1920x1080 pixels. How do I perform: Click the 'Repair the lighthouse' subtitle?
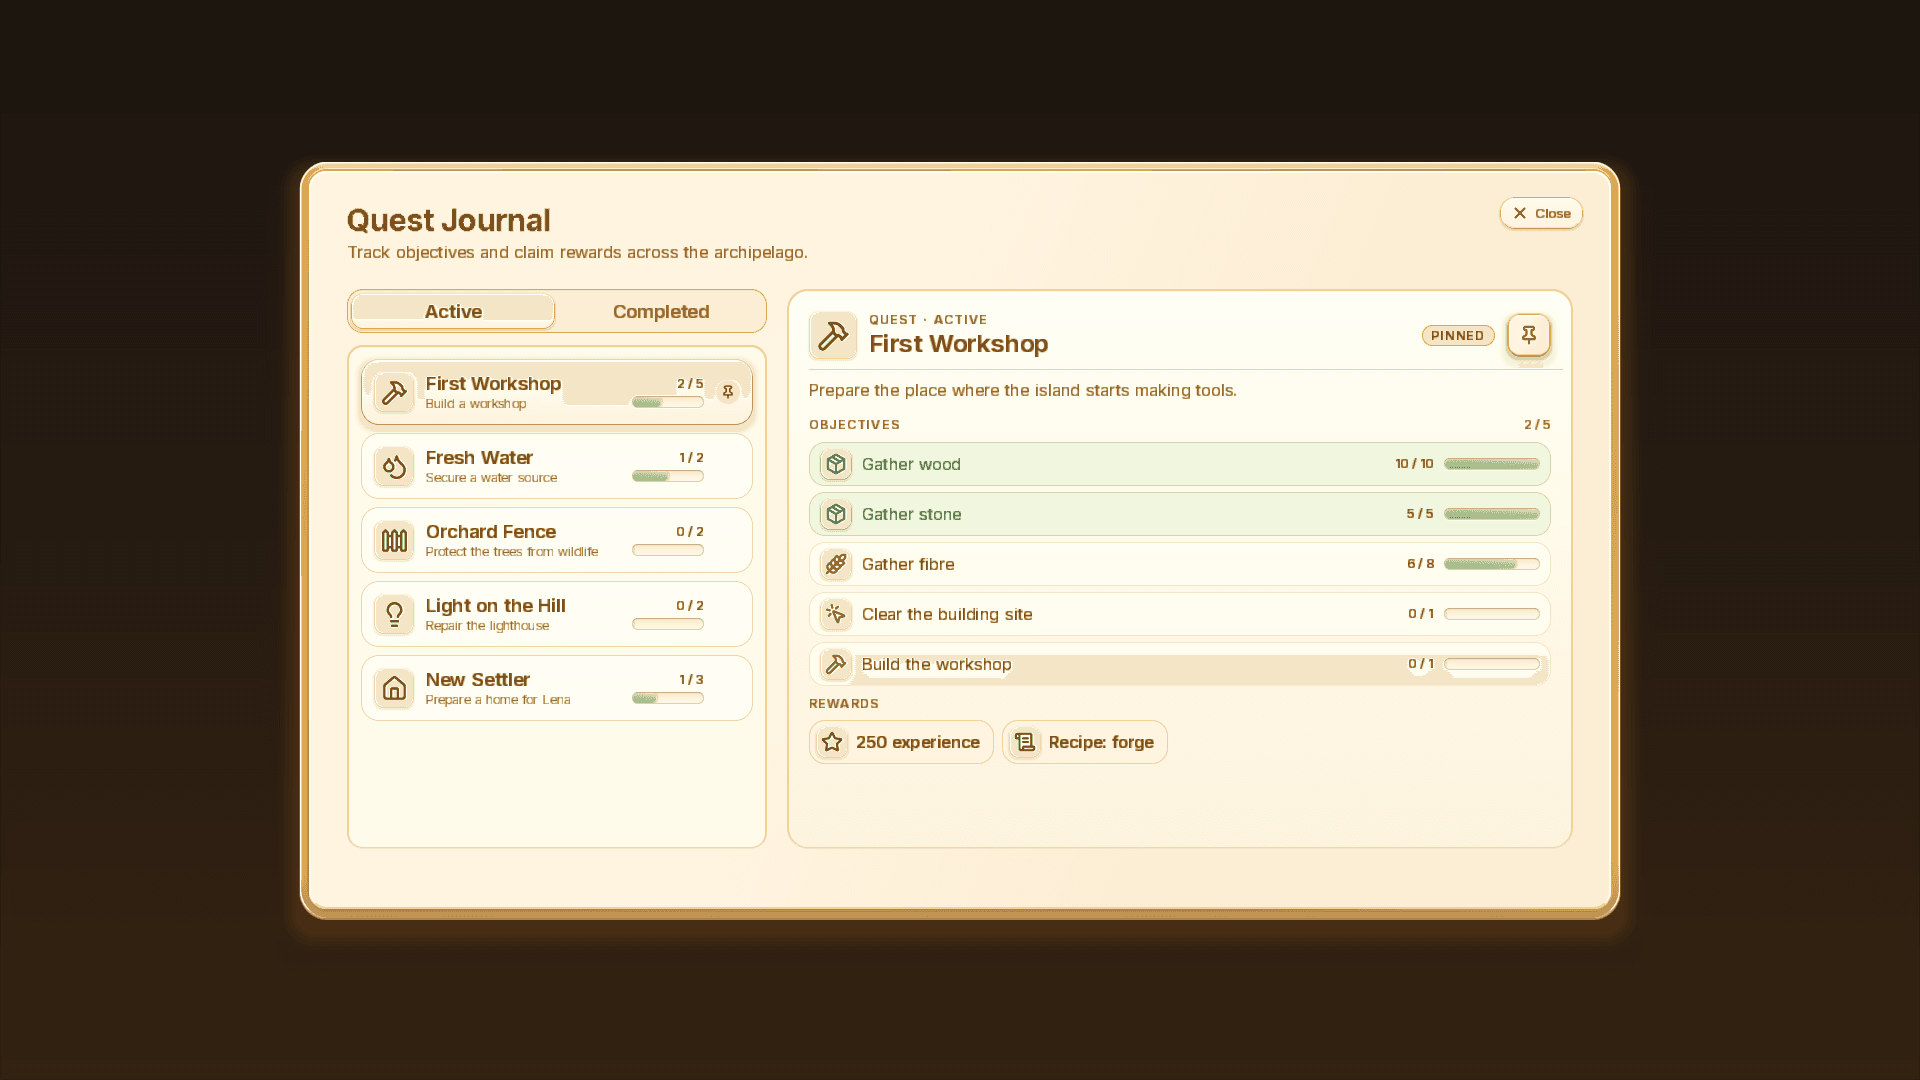pos(487,626)
